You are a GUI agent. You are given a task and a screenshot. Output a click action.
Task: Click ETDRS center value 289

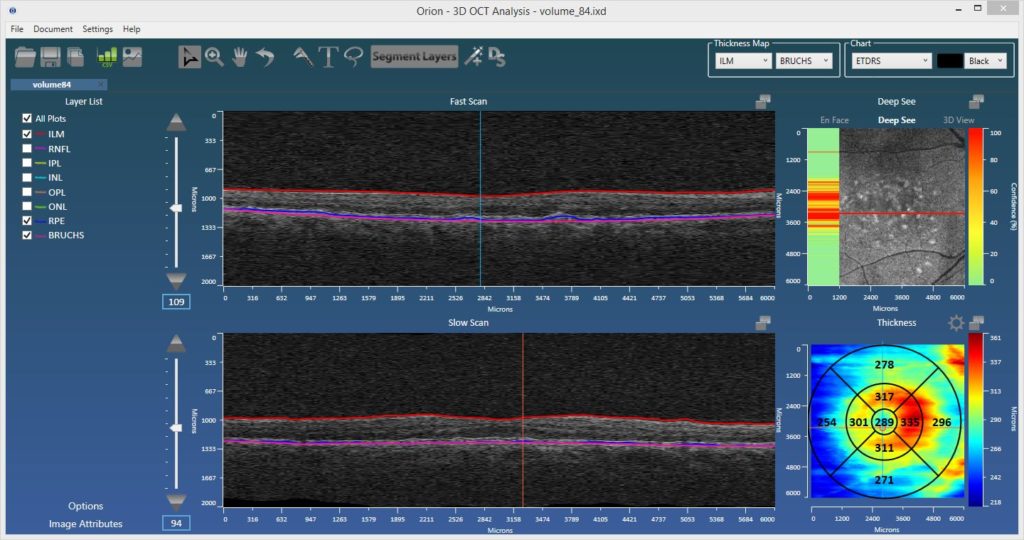884,422
